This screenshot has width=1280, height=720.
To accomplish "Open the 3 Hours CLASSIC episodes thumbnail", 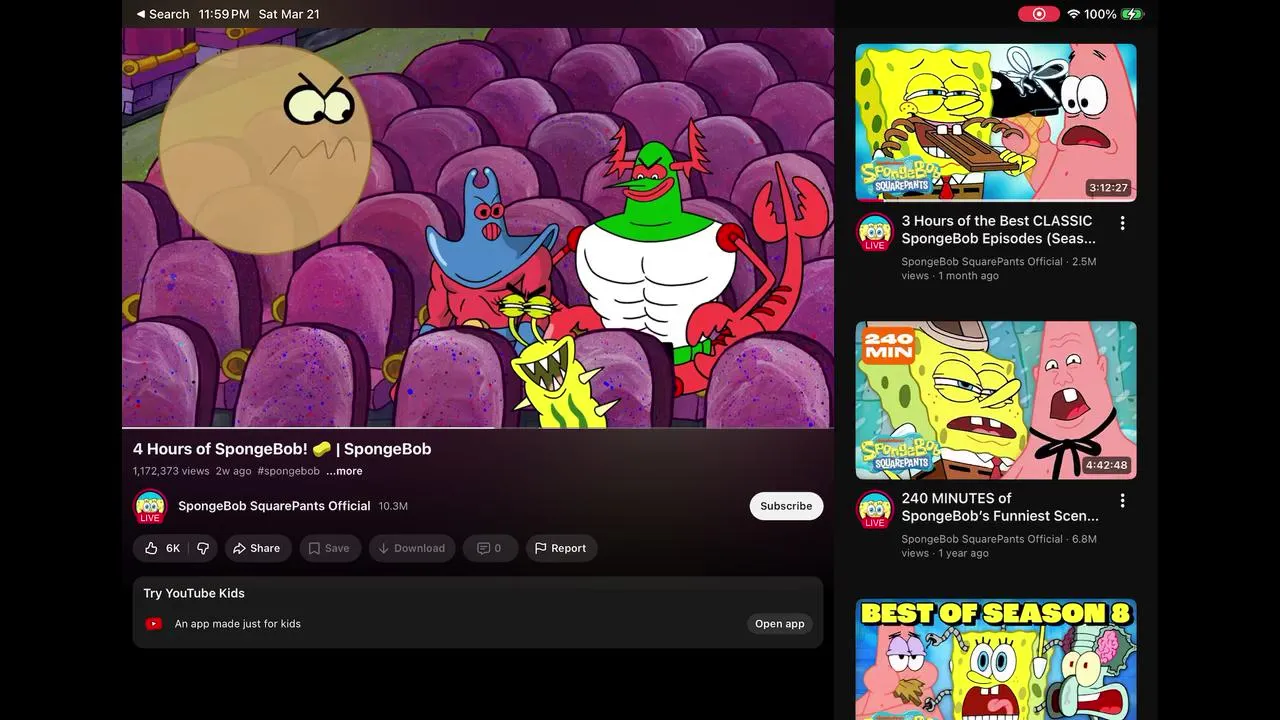I will pos(996,122).
